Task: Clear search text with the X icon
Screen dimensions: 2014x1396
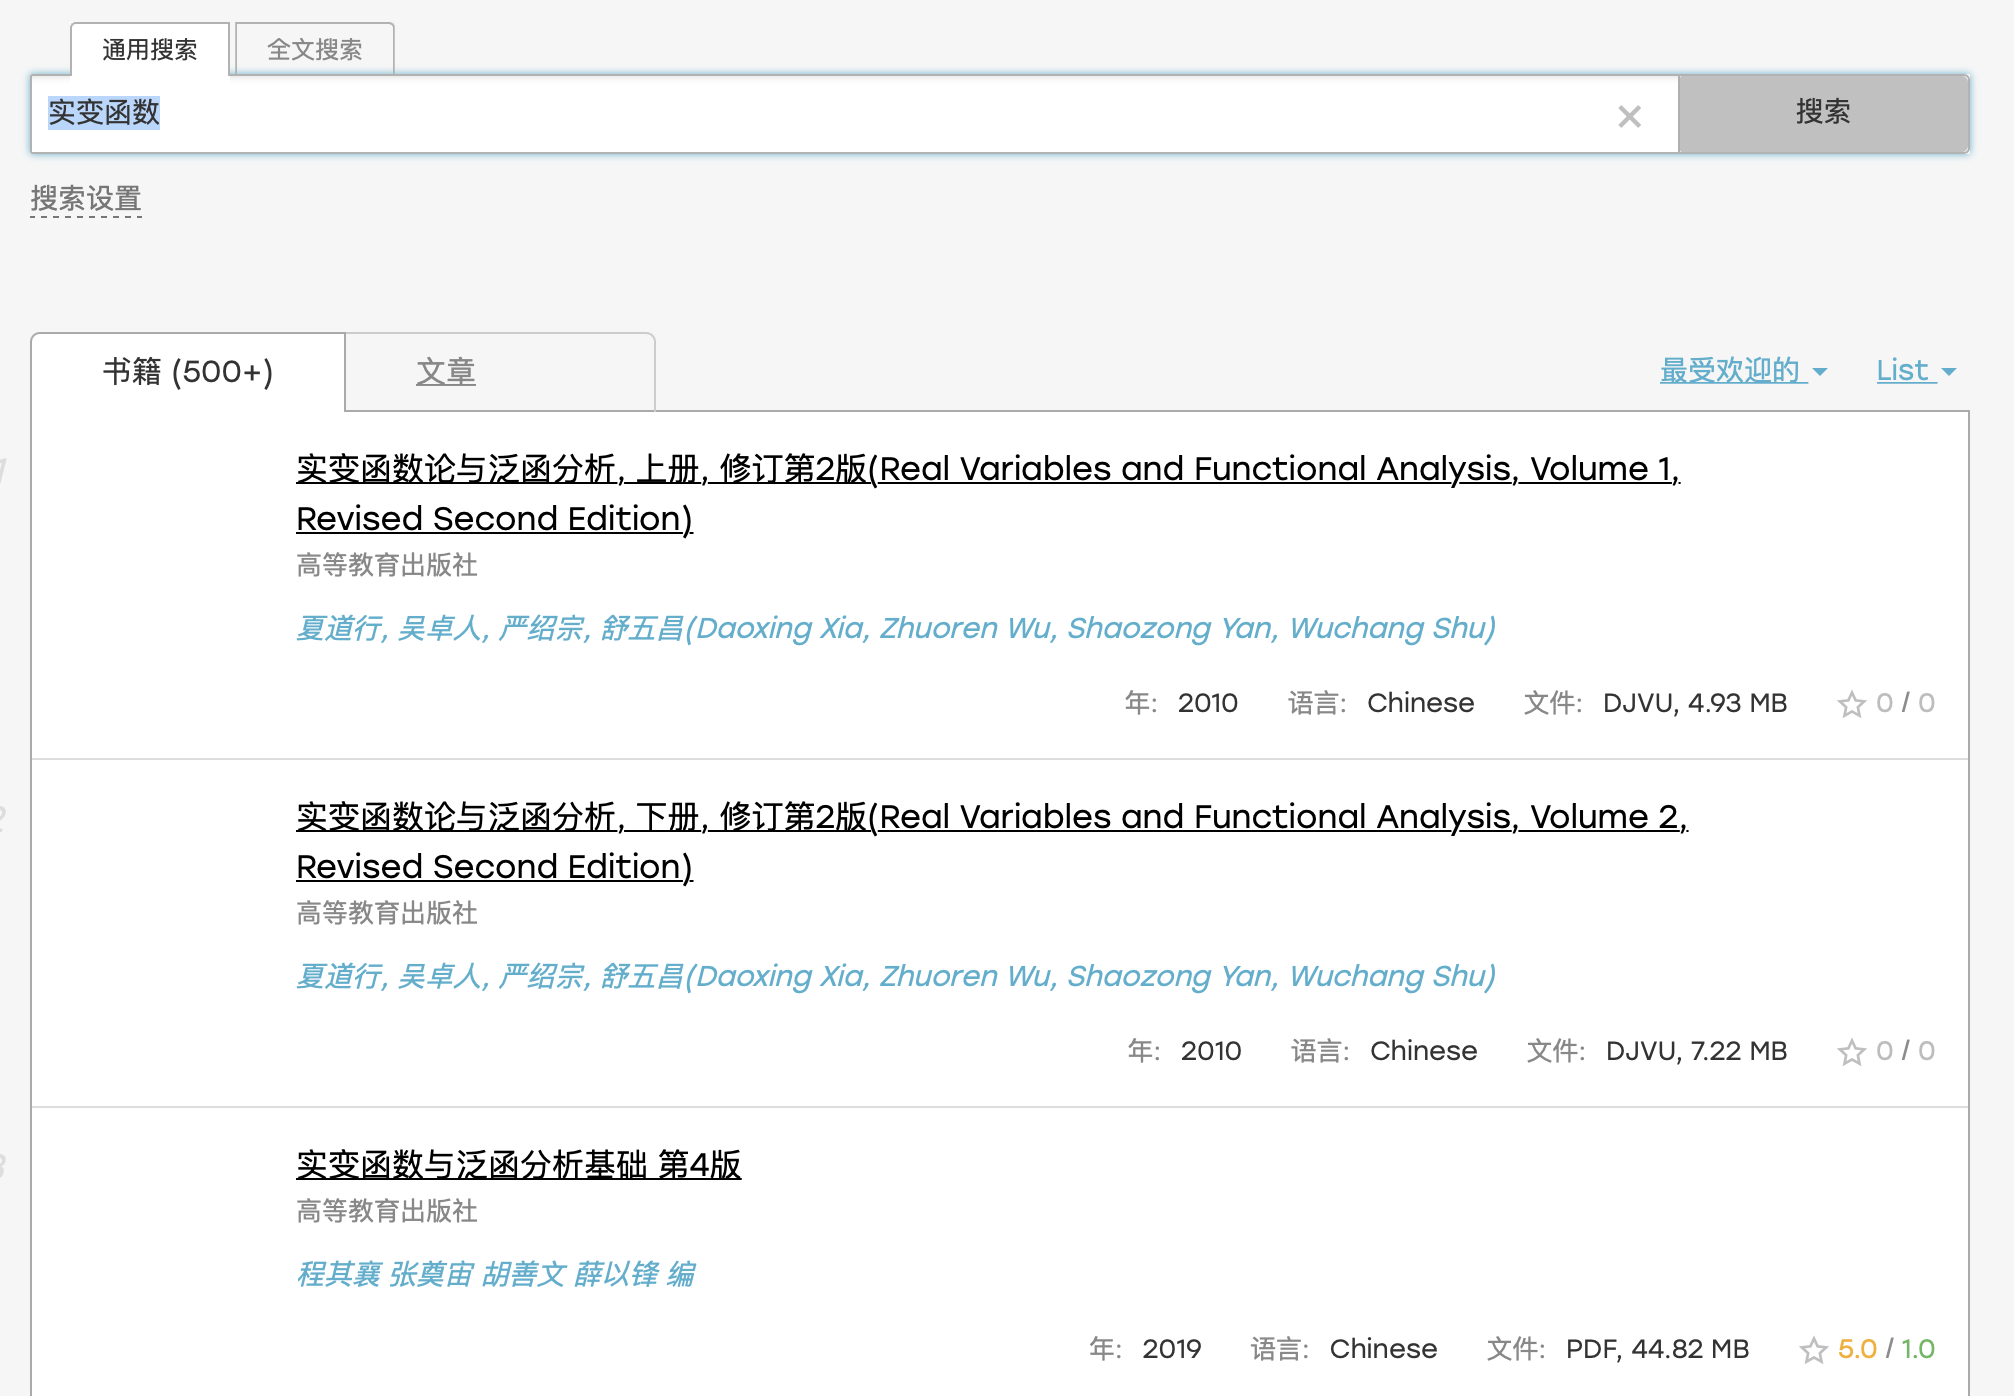Action: click(x=1629, y=117)
